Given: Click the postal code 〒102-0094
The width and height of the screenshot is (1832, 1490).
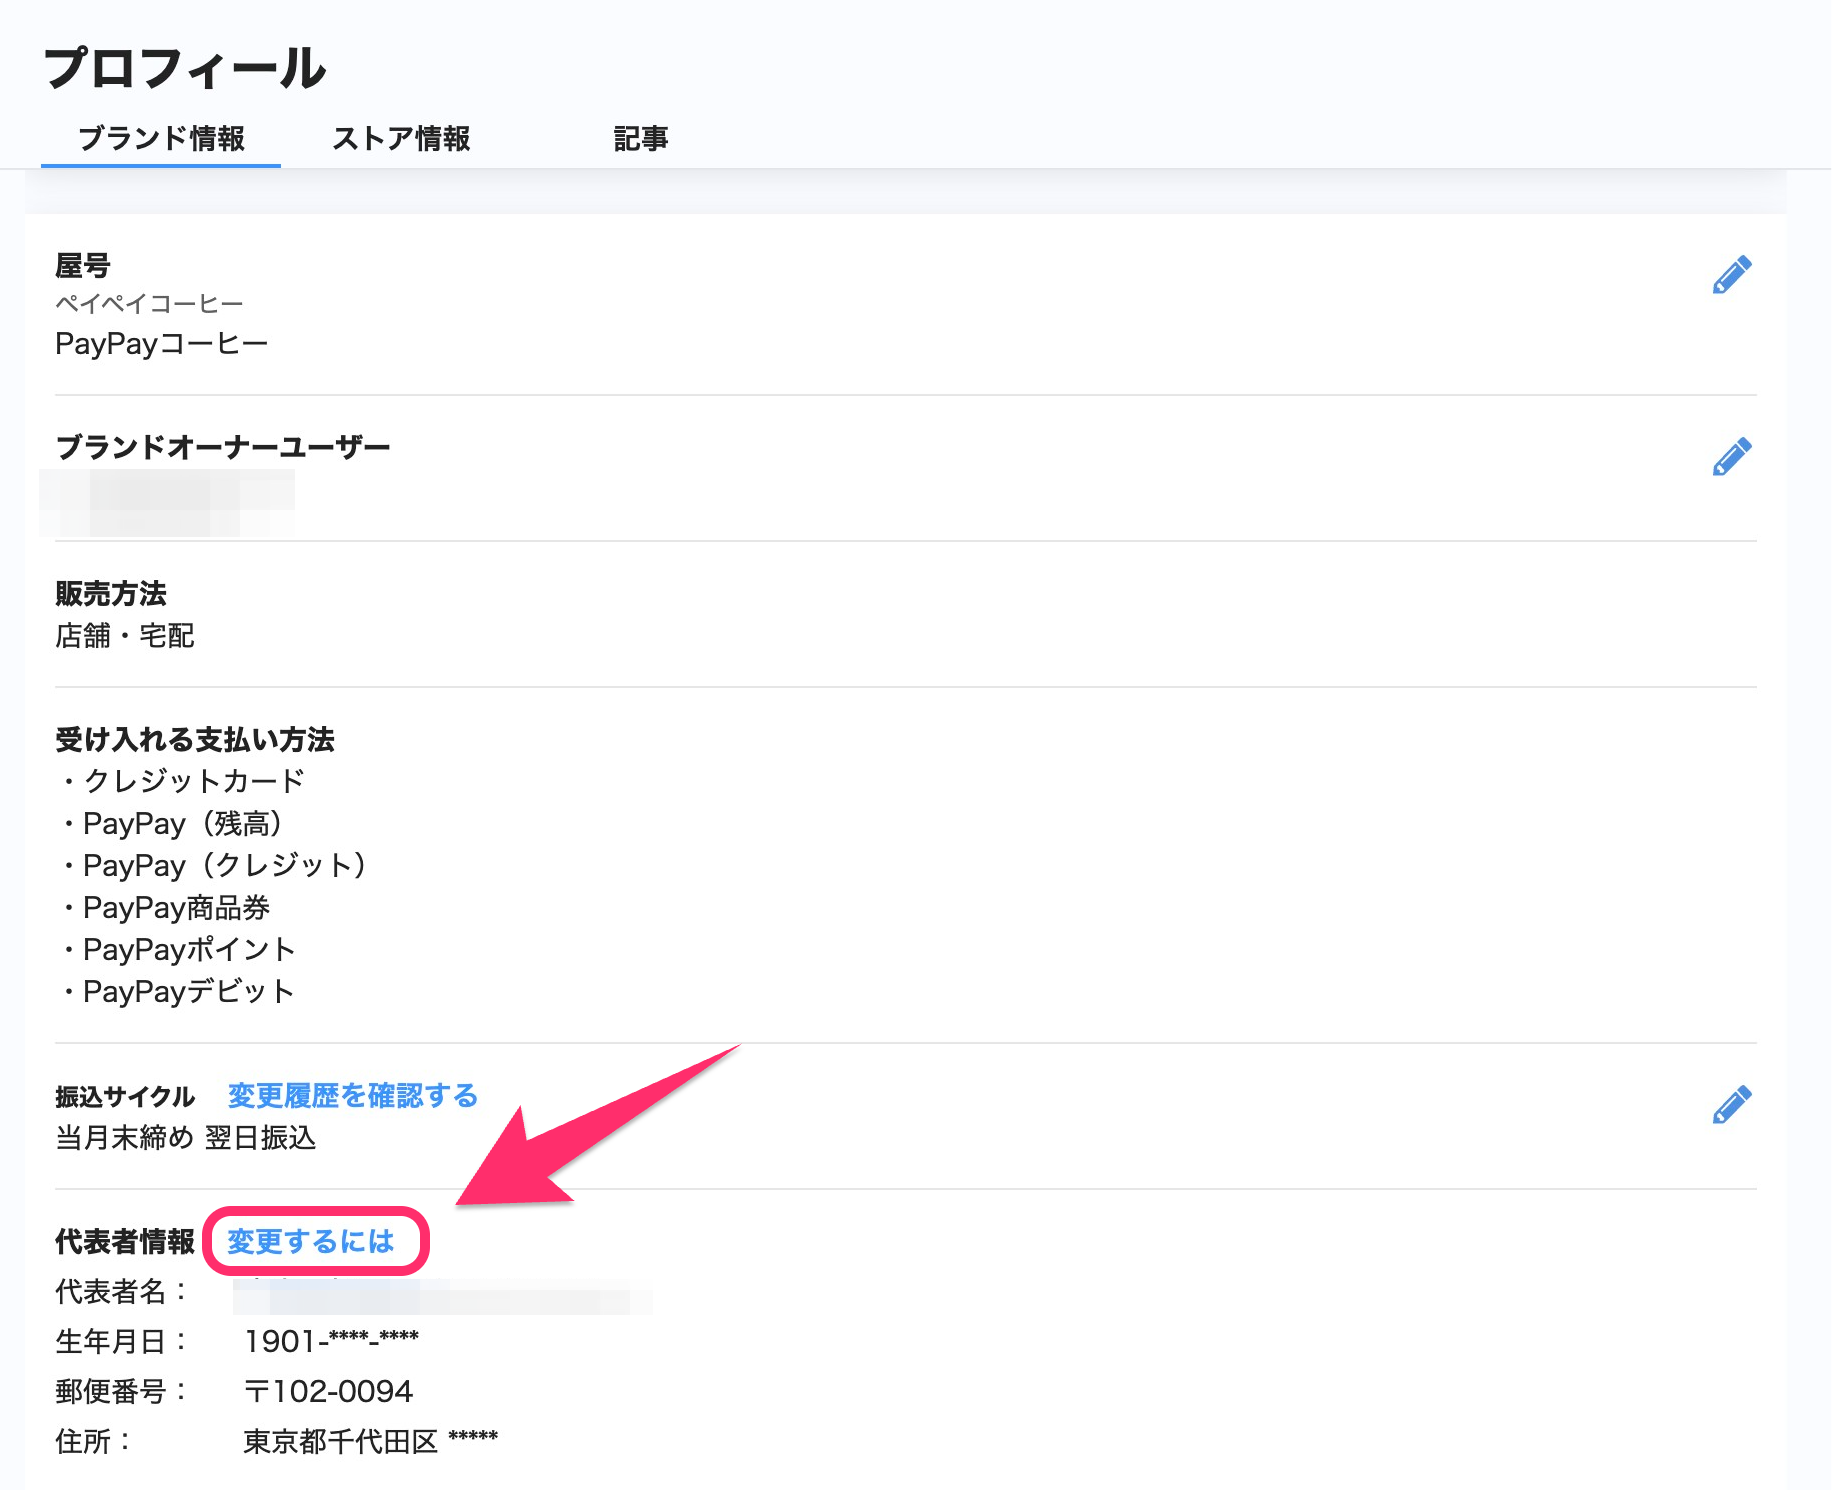Looking at the screenshot, I should click(x=328, y=1391).
